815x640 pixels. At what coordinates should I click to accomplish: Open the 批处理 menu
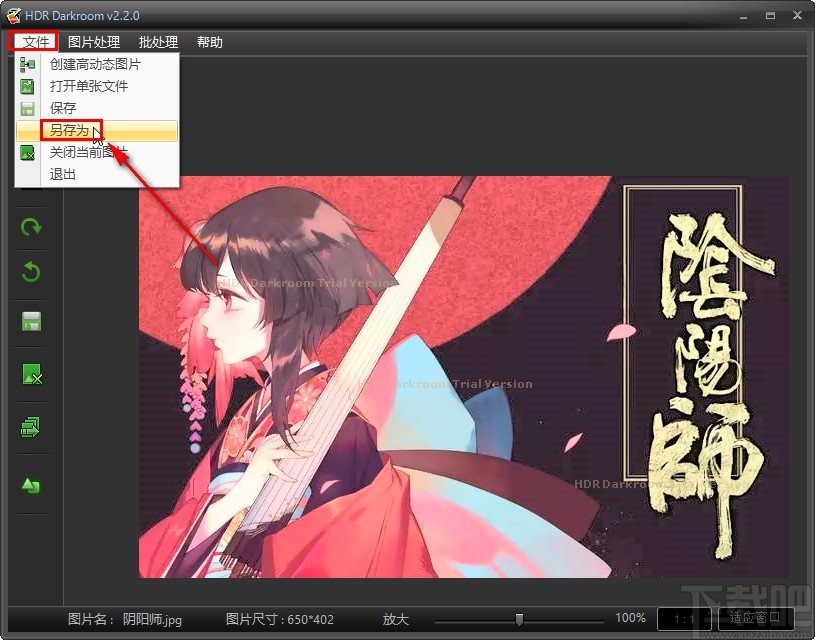point(158,42)
